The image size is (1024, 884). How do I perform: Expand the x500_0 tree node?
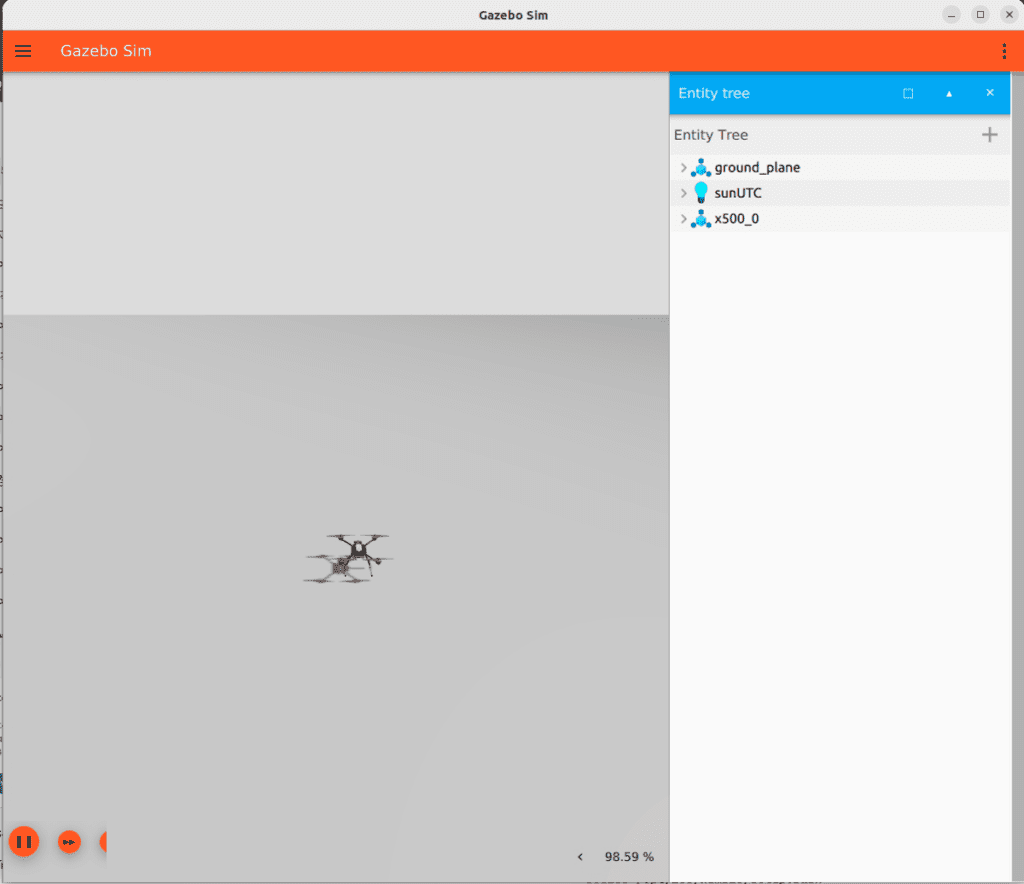tap(683, 219)
